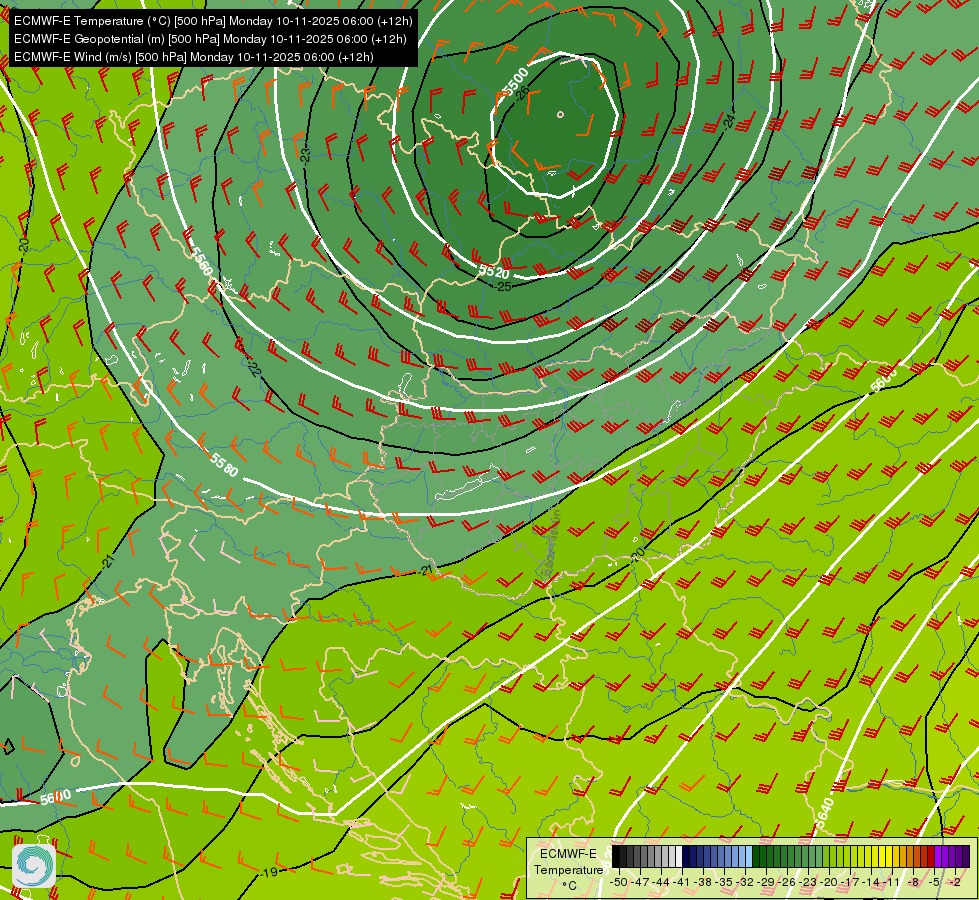Click the swirl logo icon in the corner
Image resolution: width=979 pixels, height=900 pixels.
pos(34,866)
